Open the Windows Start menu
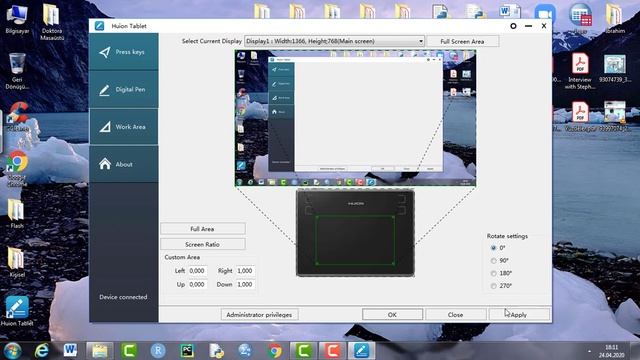 click(12, 351)
